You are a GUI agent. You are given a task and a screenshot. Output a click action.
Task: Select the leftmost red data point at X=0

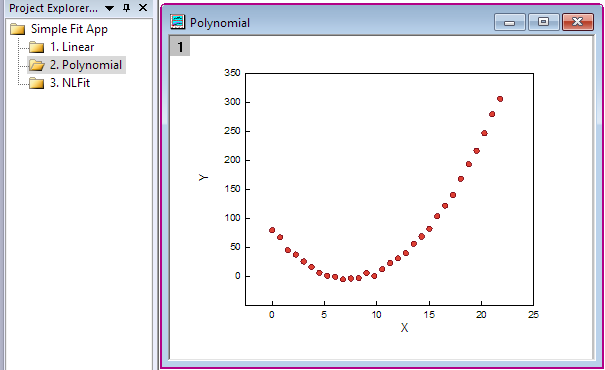click(x=272, y=230)
